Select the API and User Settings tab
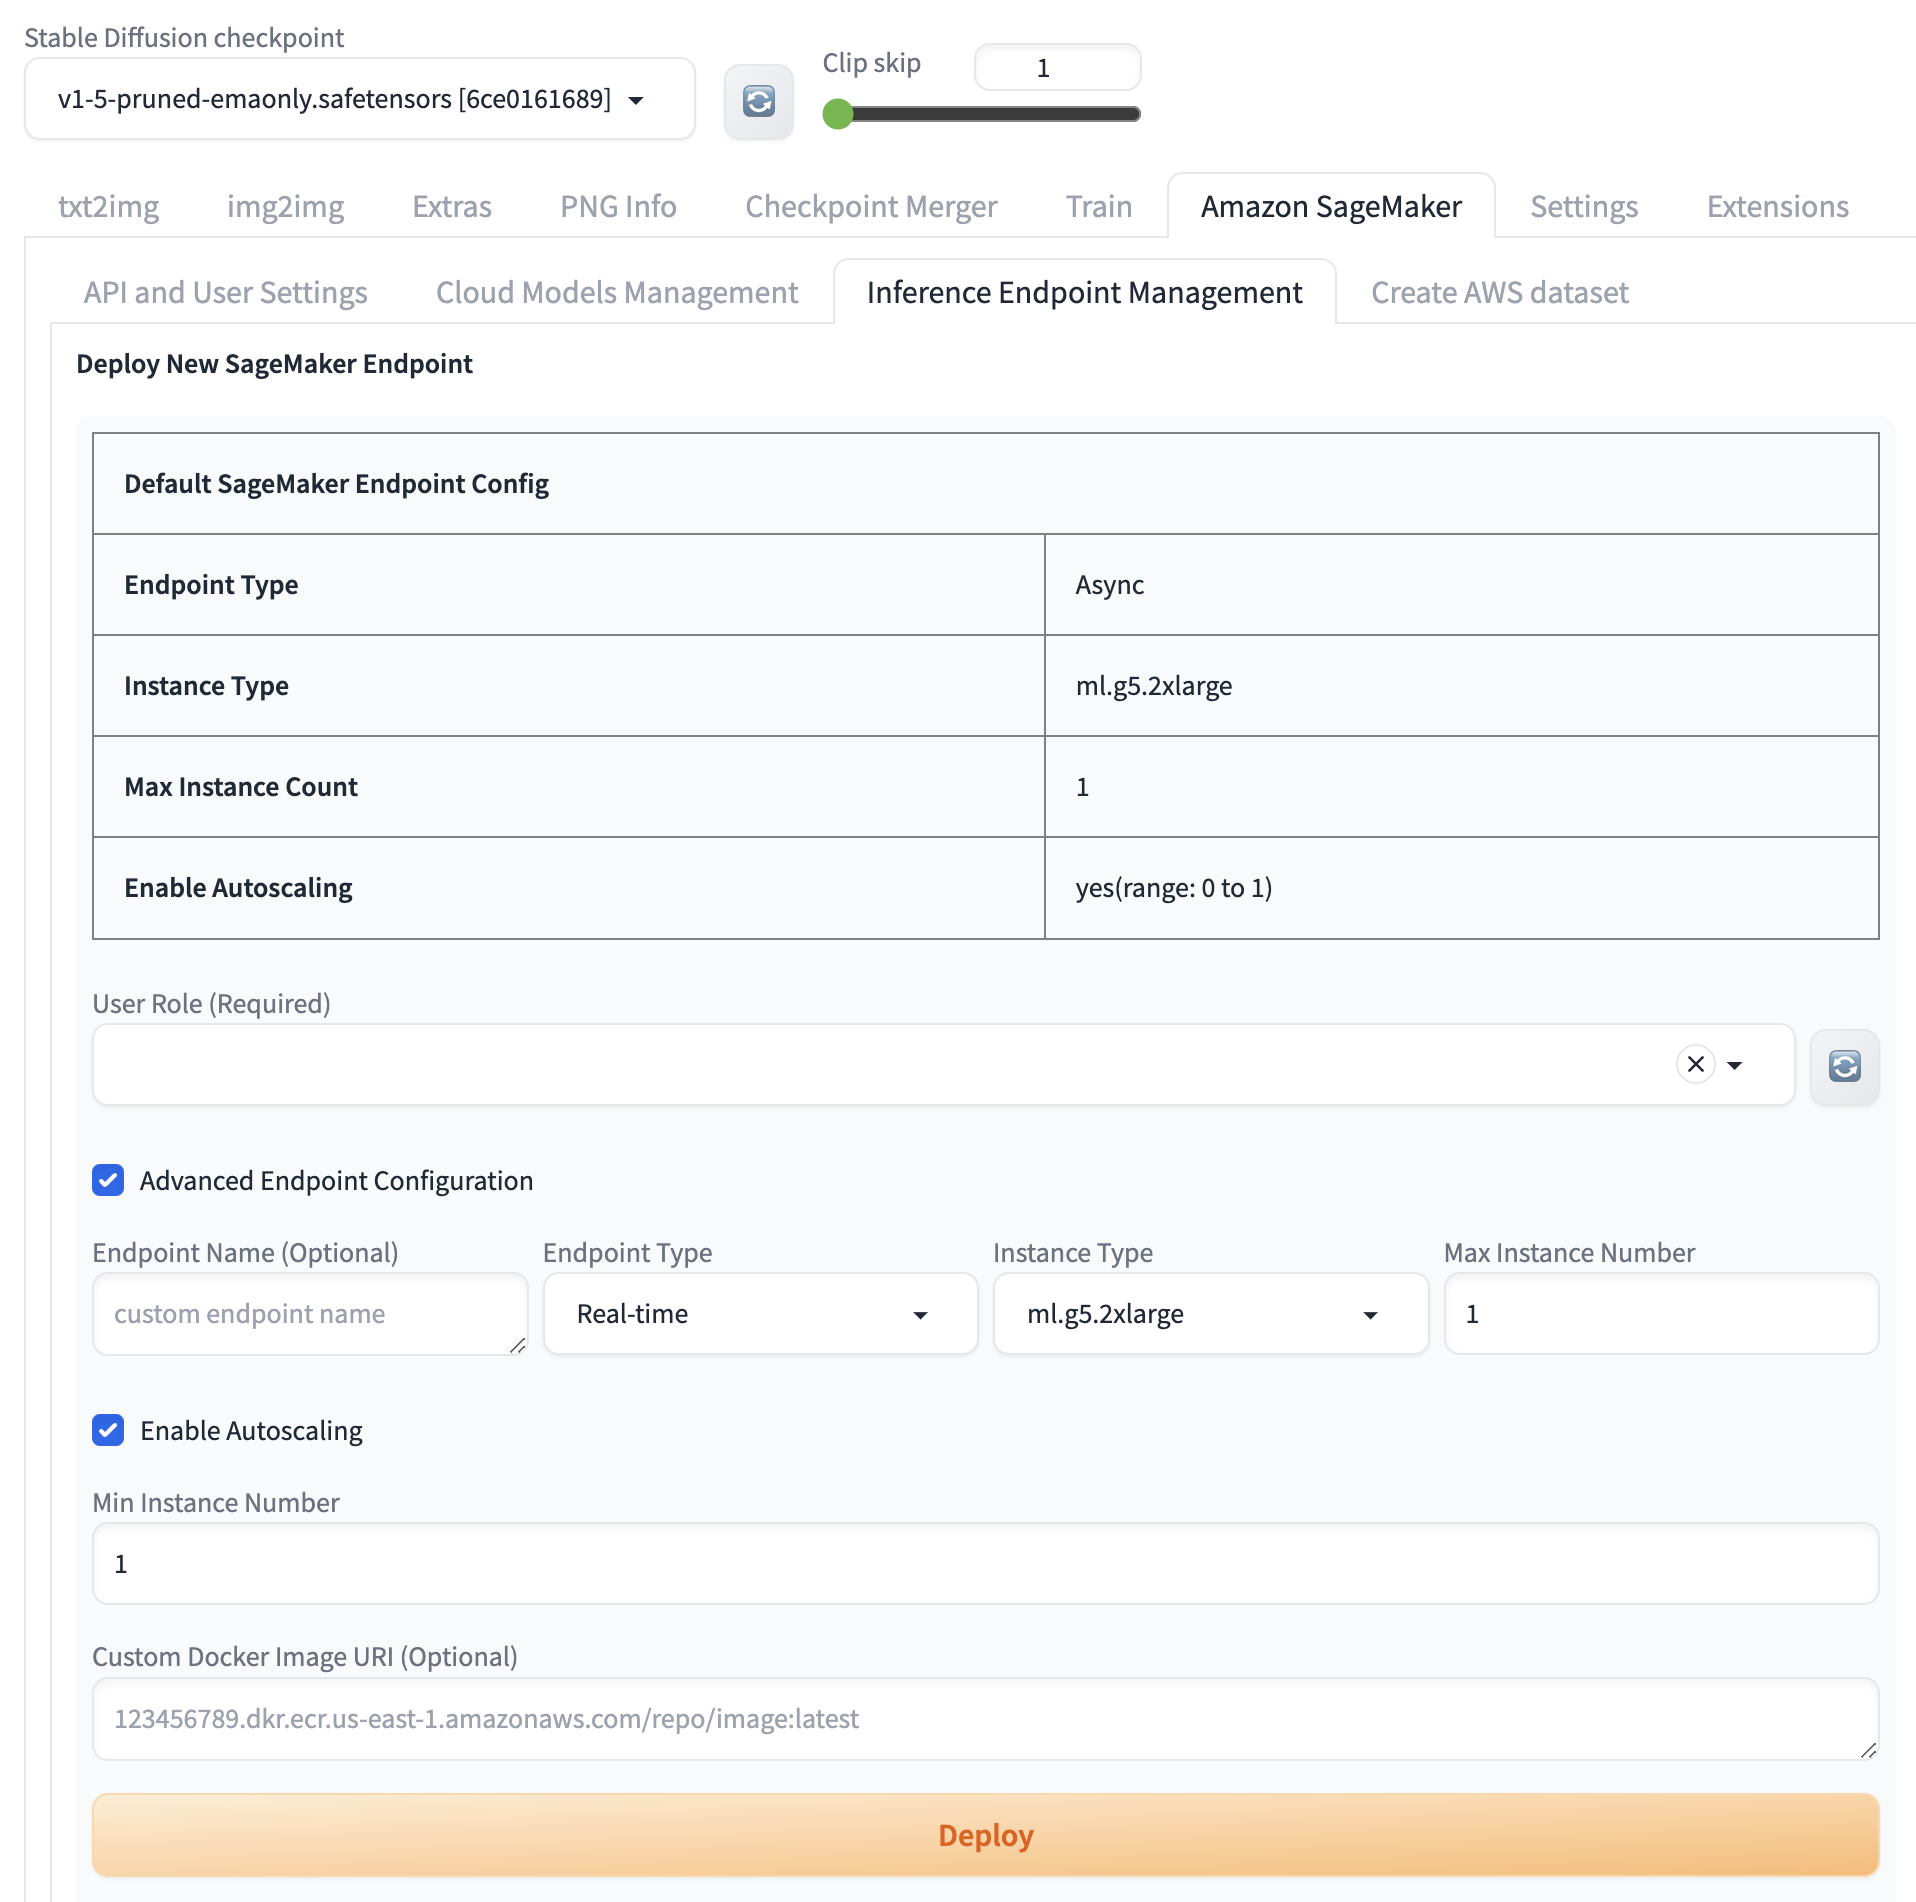 [225, 292]
